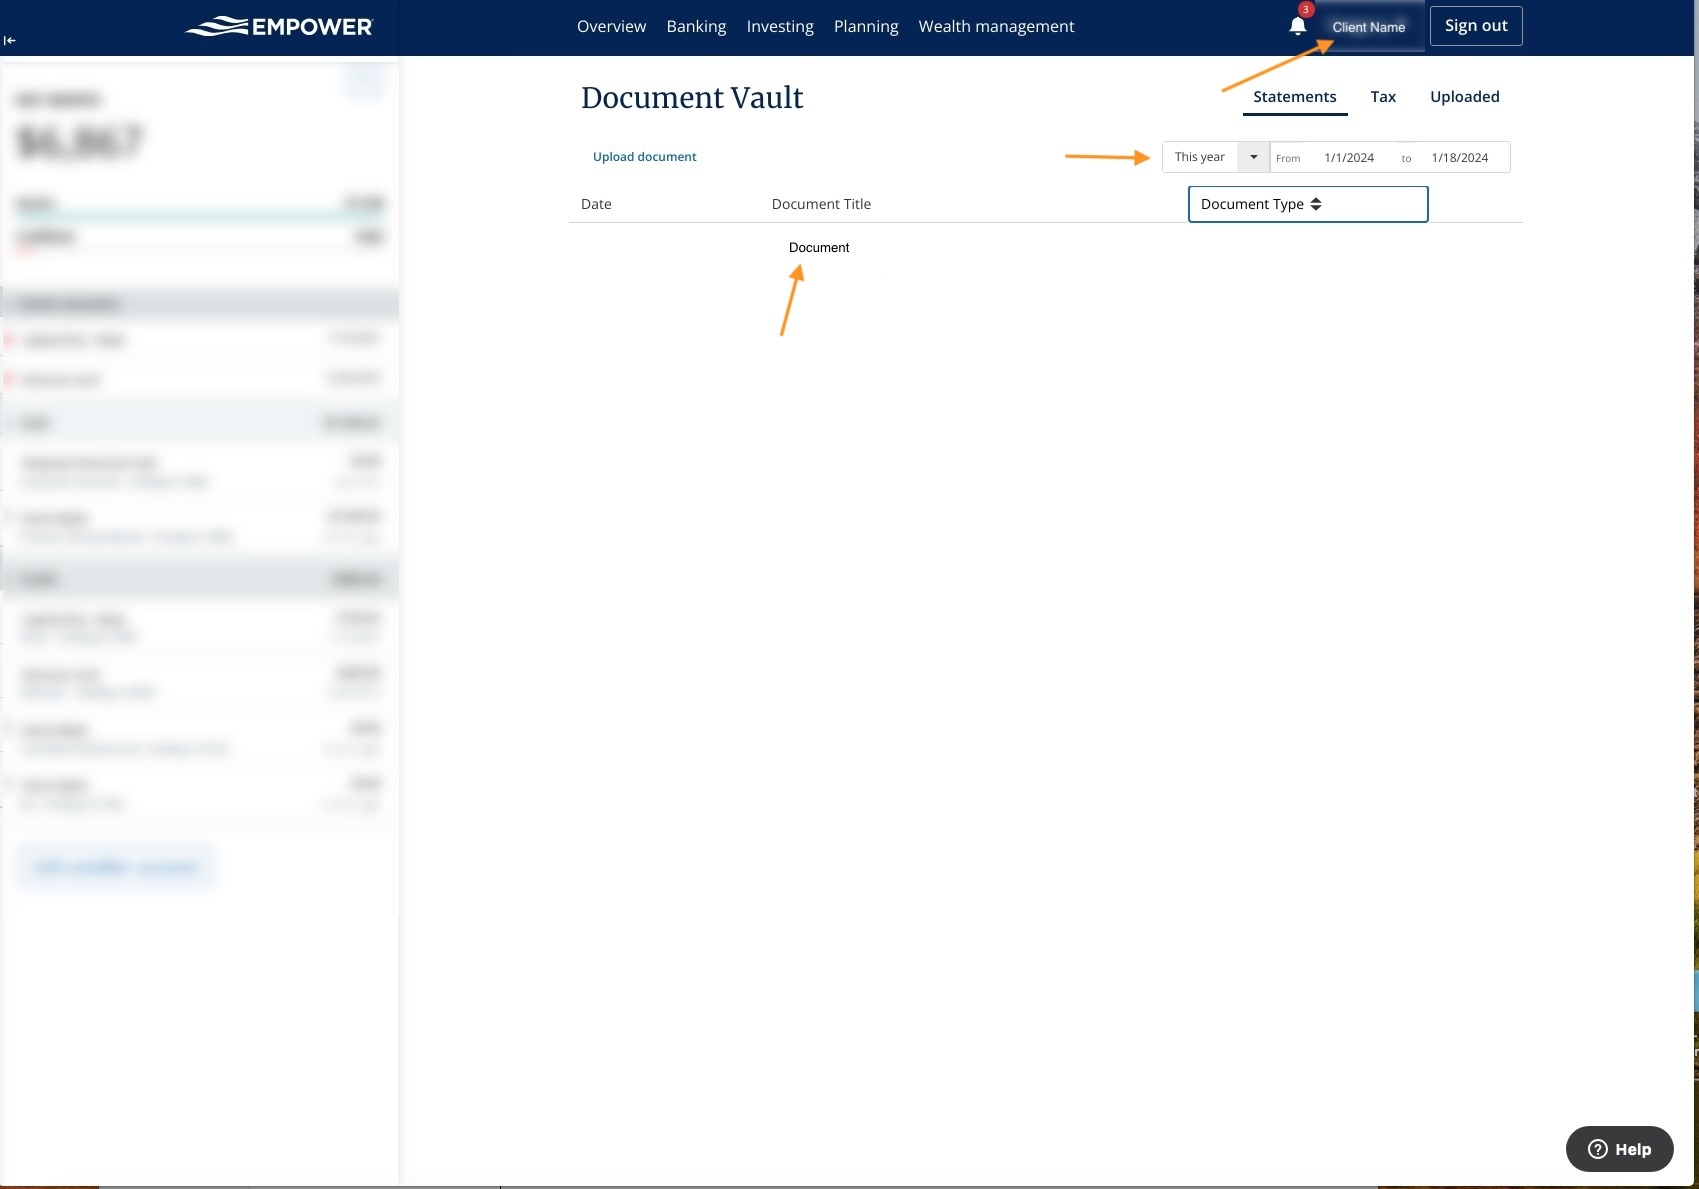1699x1189 pixels.
Task: Click the Upload document link
Action: tap(644, 156)
